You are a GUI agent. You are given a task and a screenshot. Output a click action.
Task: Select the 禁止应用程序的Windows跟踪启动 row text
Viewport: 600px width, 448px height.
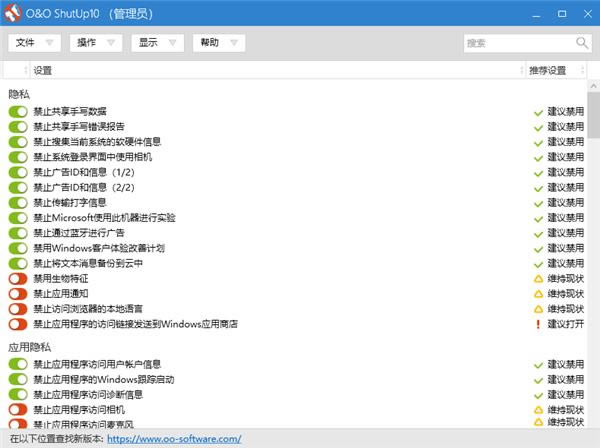point(104,380)
